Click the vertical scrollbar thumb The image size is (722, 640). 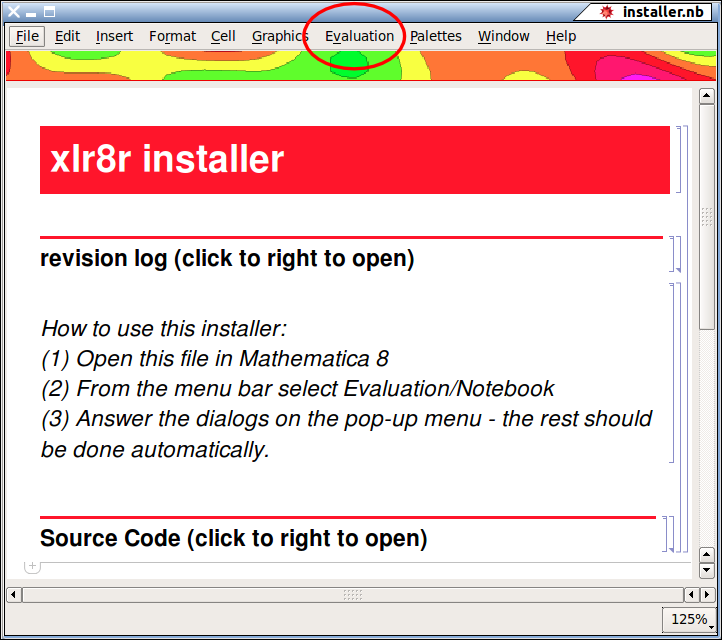click(707, 217)
